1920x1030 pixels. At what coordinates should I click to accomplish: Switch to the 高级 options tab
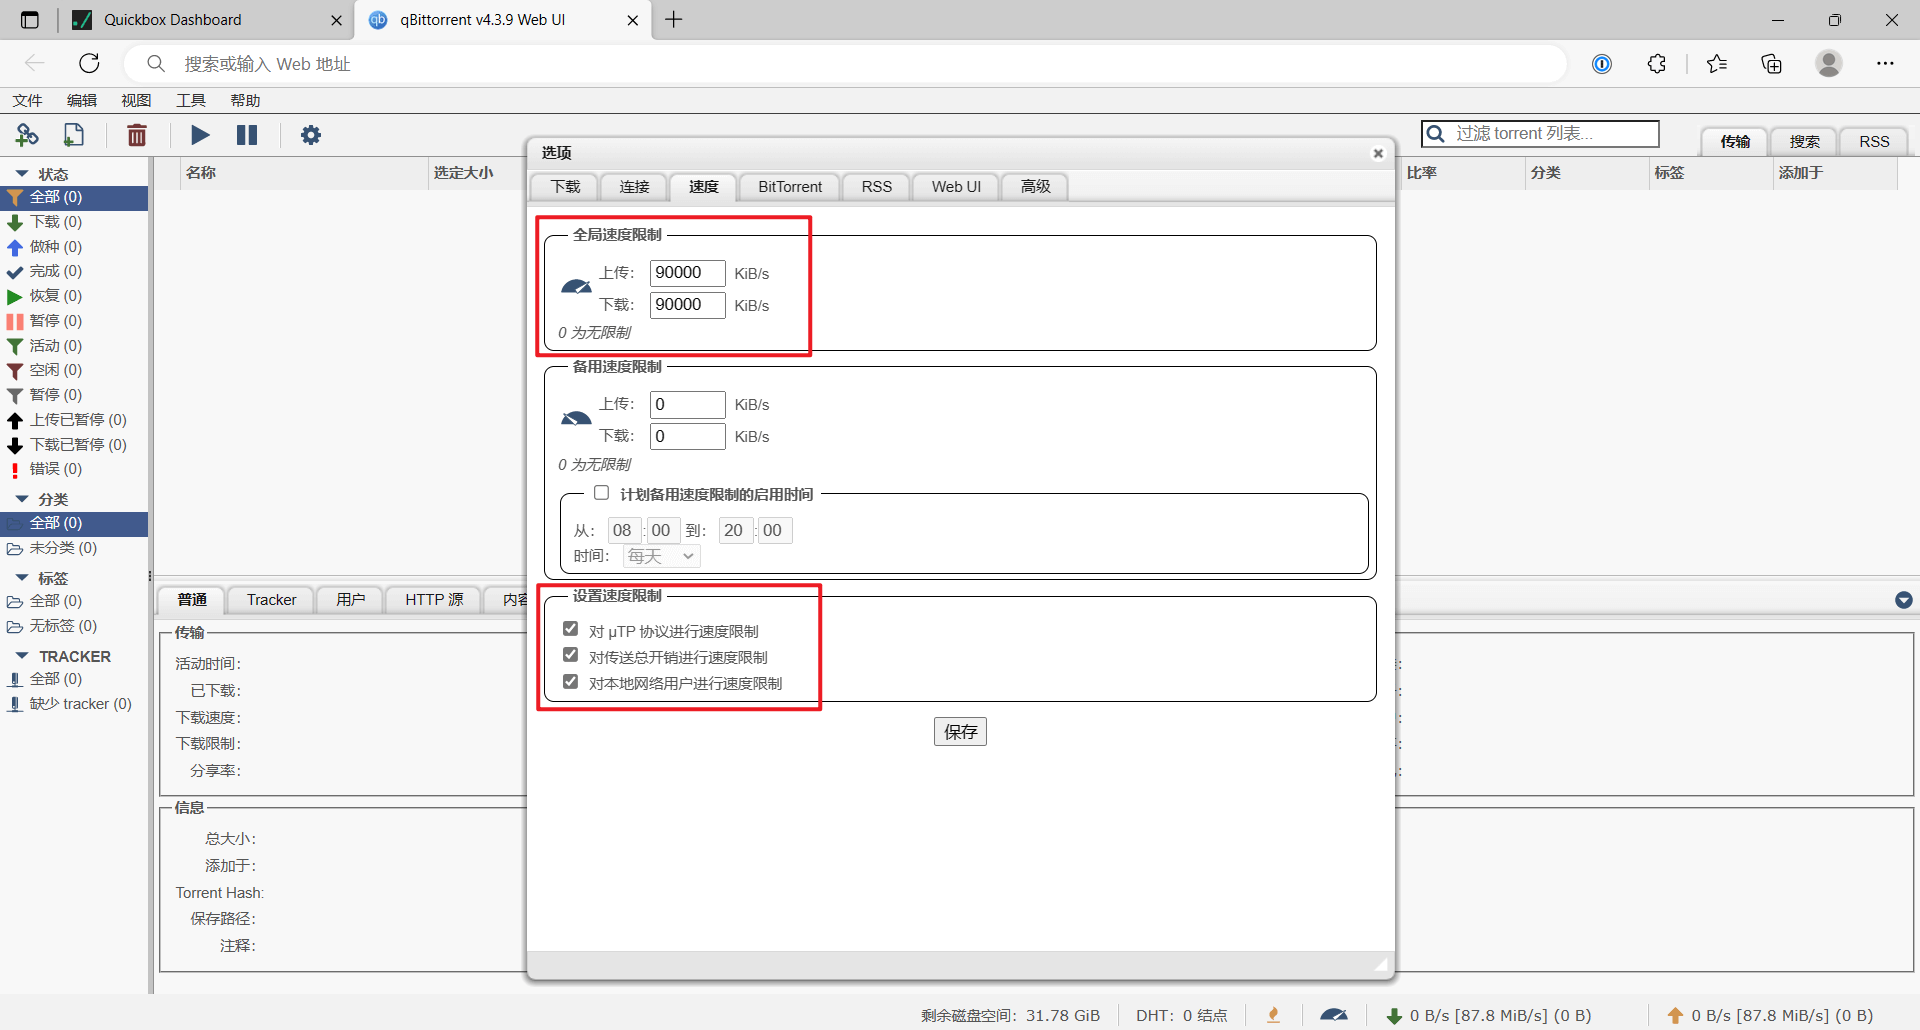(1036, 187)
